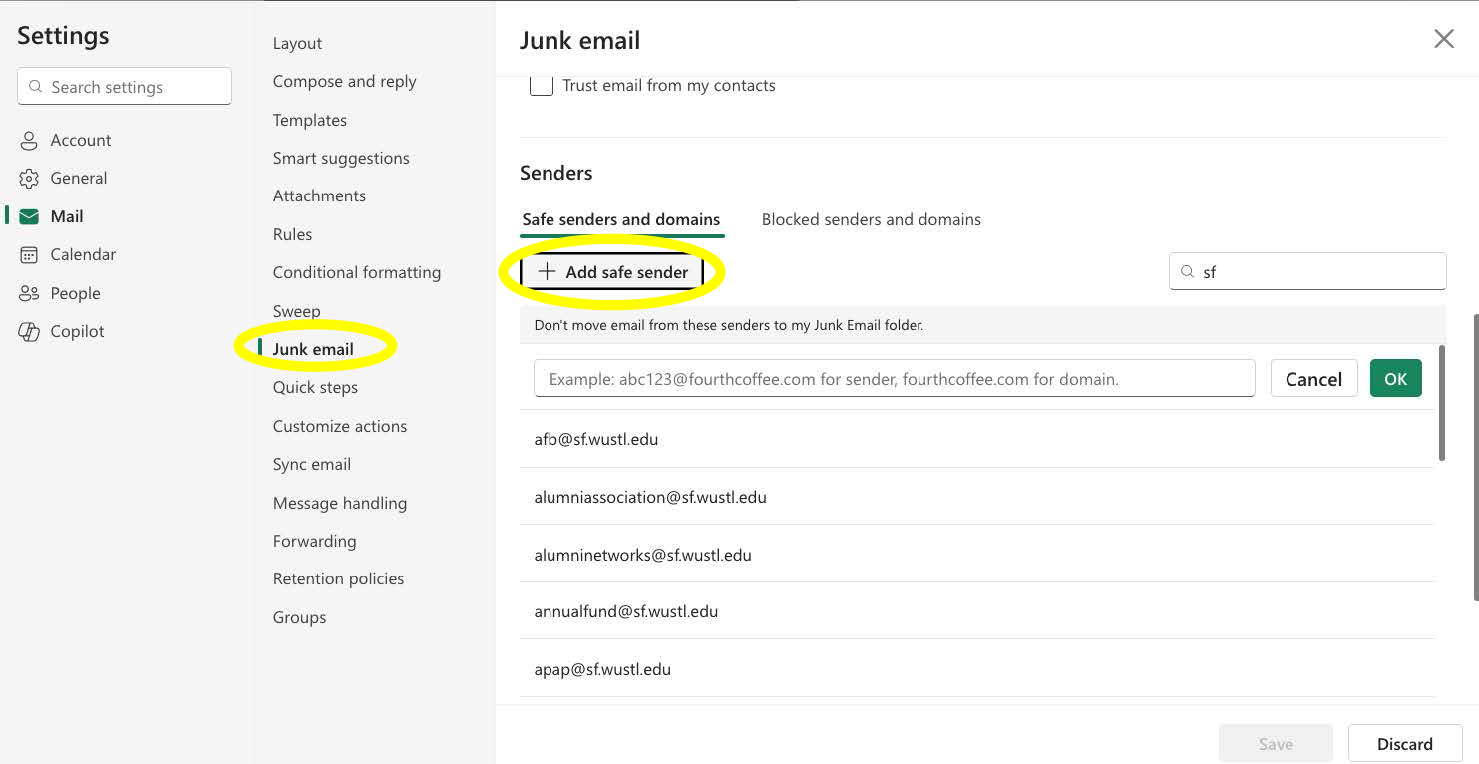Open the Rules settings page
This screenshot has height=764, width=1479.
tap(292, 234)
